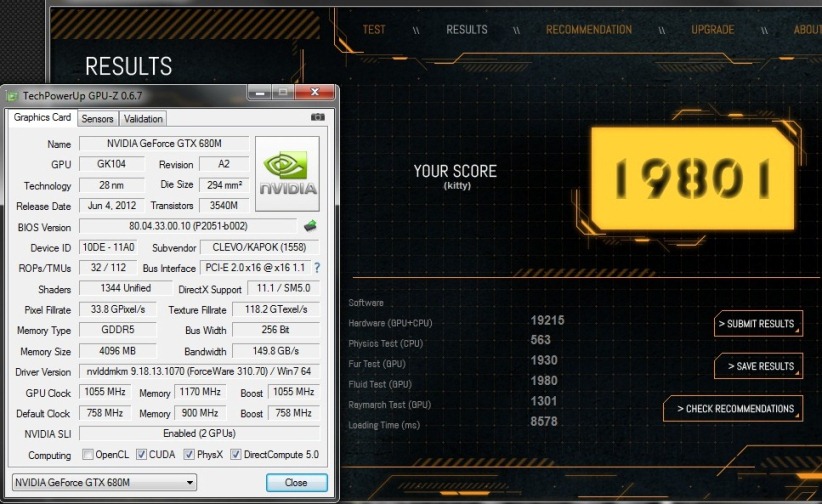The height and width of the screenshot is (504, 822).
Task: Switch to the Validation tab
Action: point(143,119)
